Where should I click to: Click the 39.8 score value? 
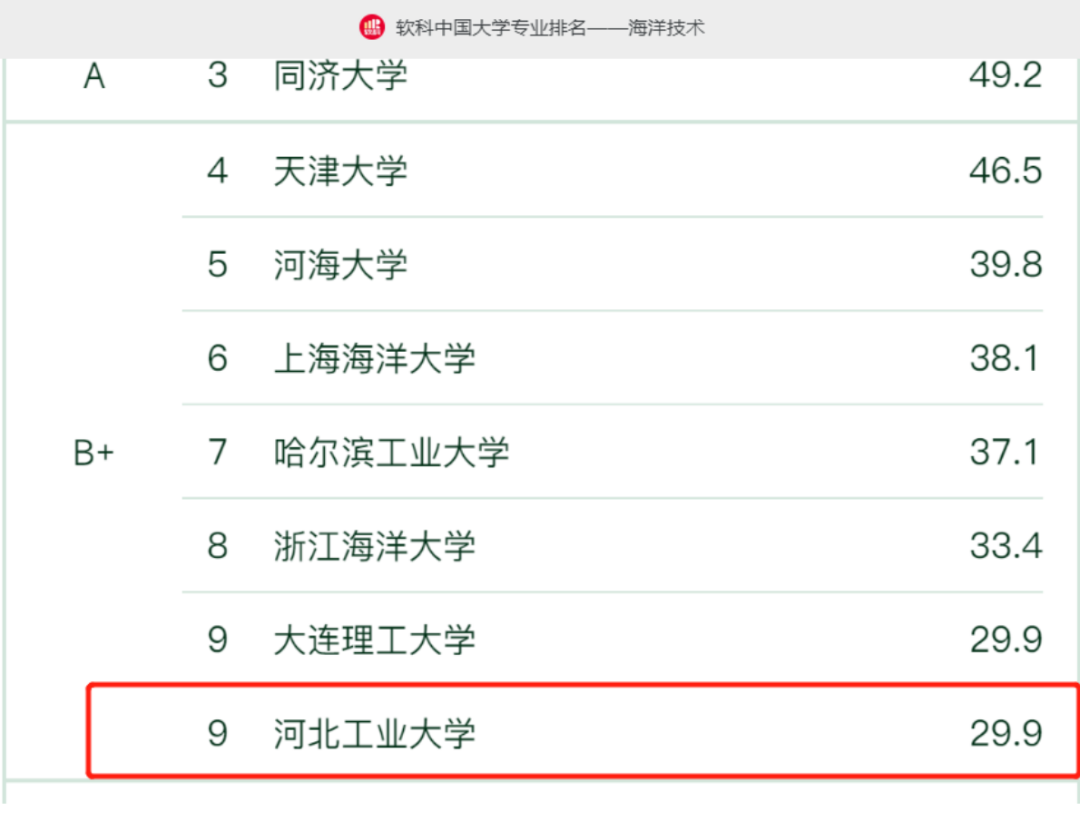click(1005, 265)
